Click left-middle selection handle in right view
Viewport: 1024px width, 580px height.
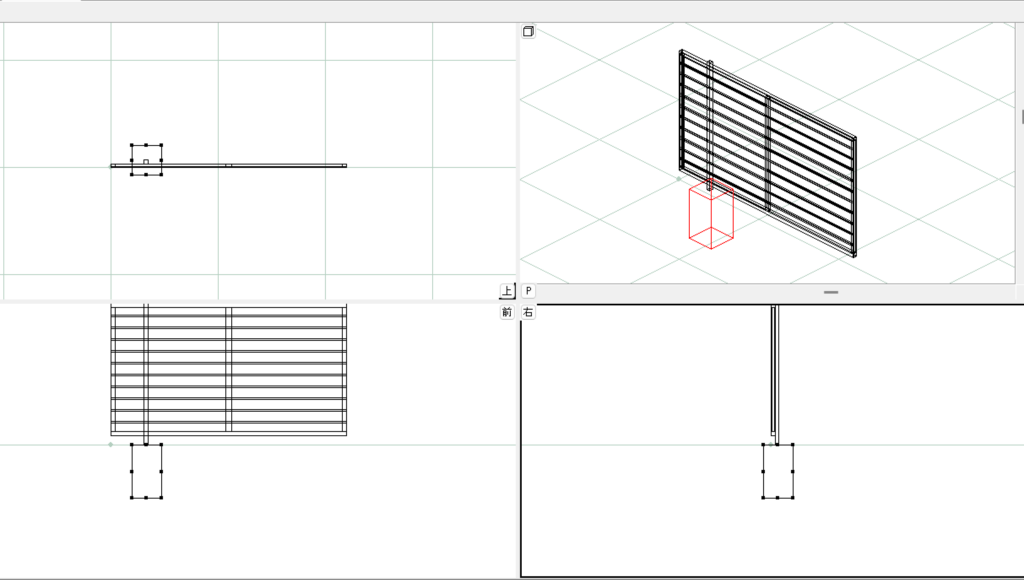[x=764, y=471]
